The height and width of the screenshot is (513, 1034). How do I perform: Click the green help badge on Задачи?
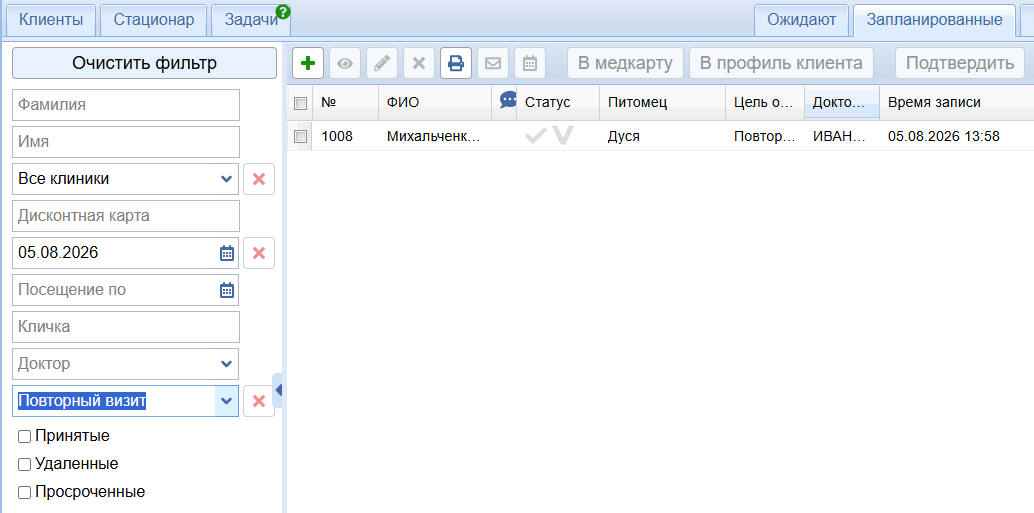284,11
